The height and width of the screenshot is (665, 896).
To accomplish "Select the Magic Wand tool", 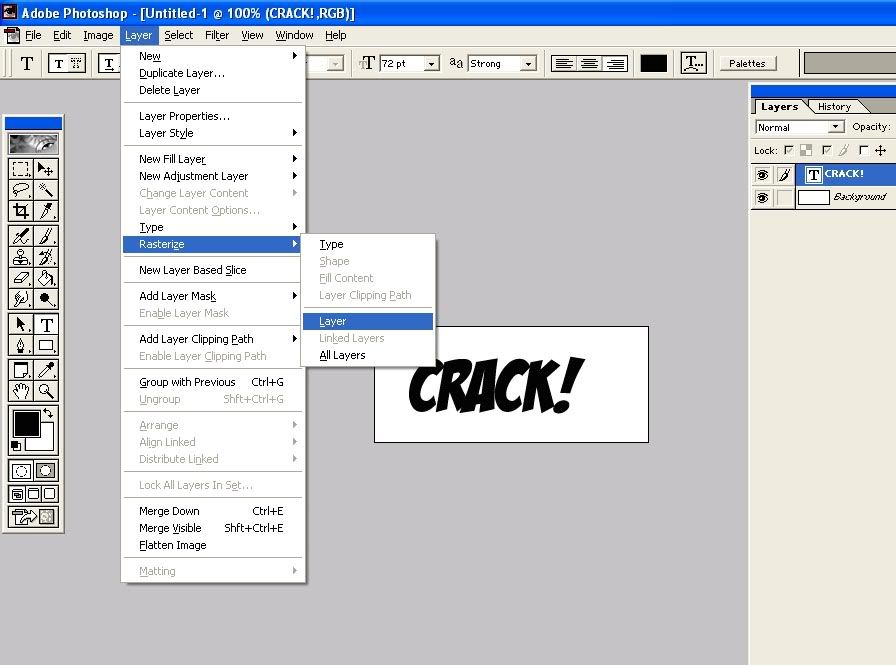I will point(46,190).
